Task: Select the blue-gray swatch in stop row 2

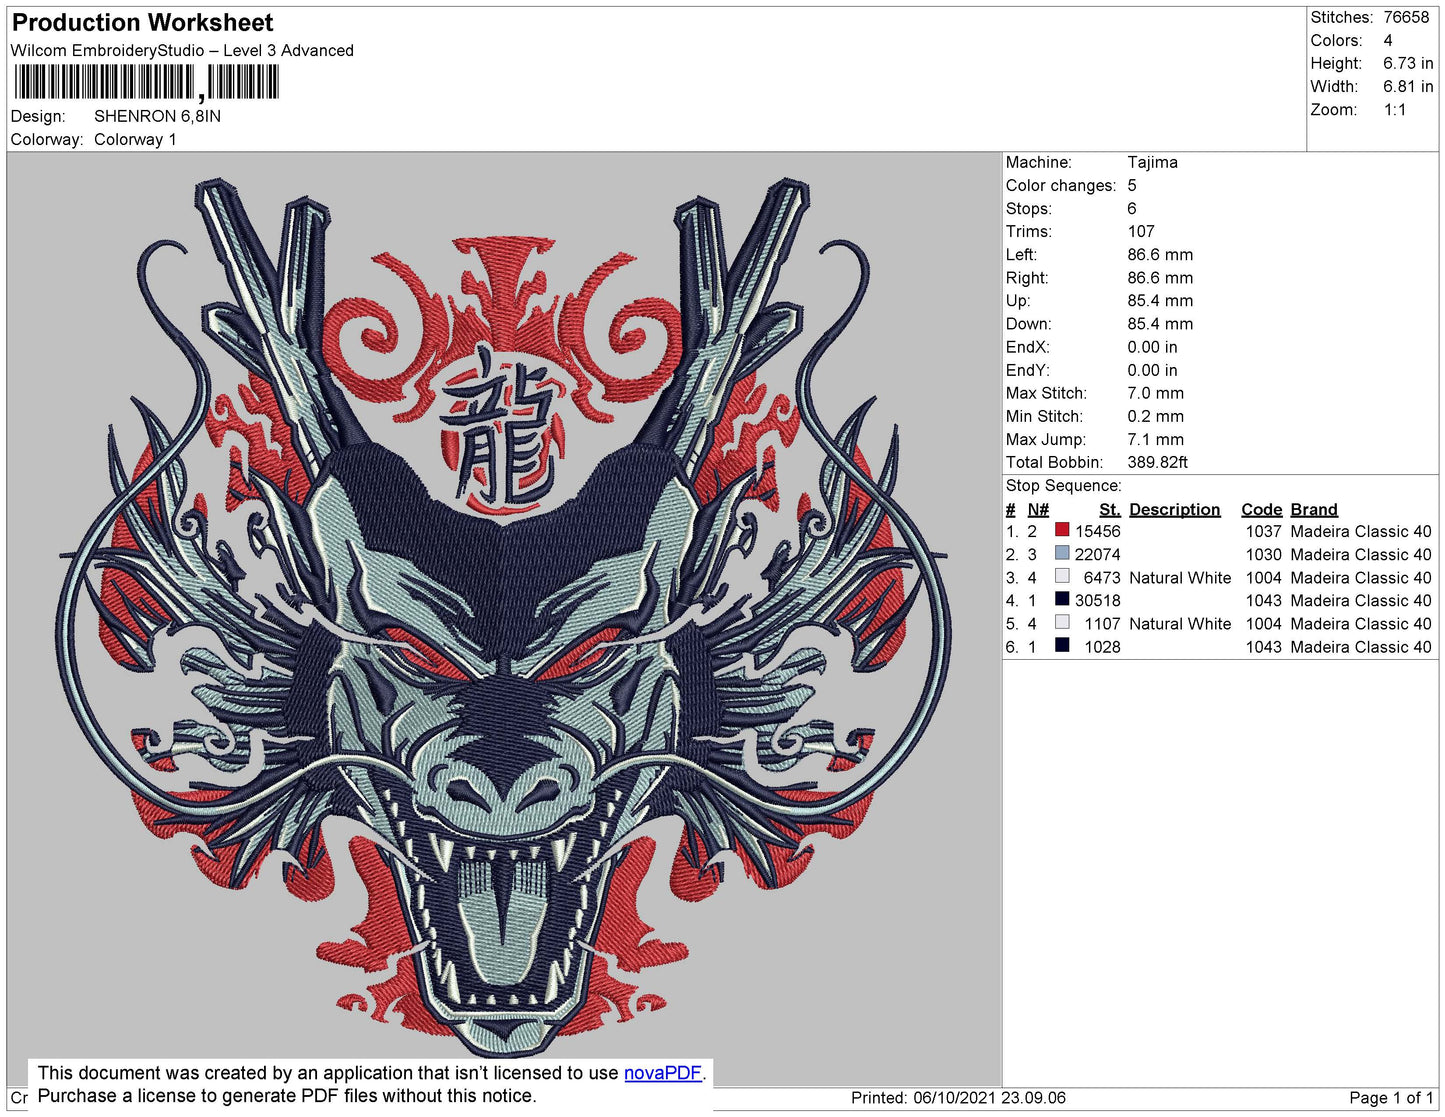Action: (1062, 553)
